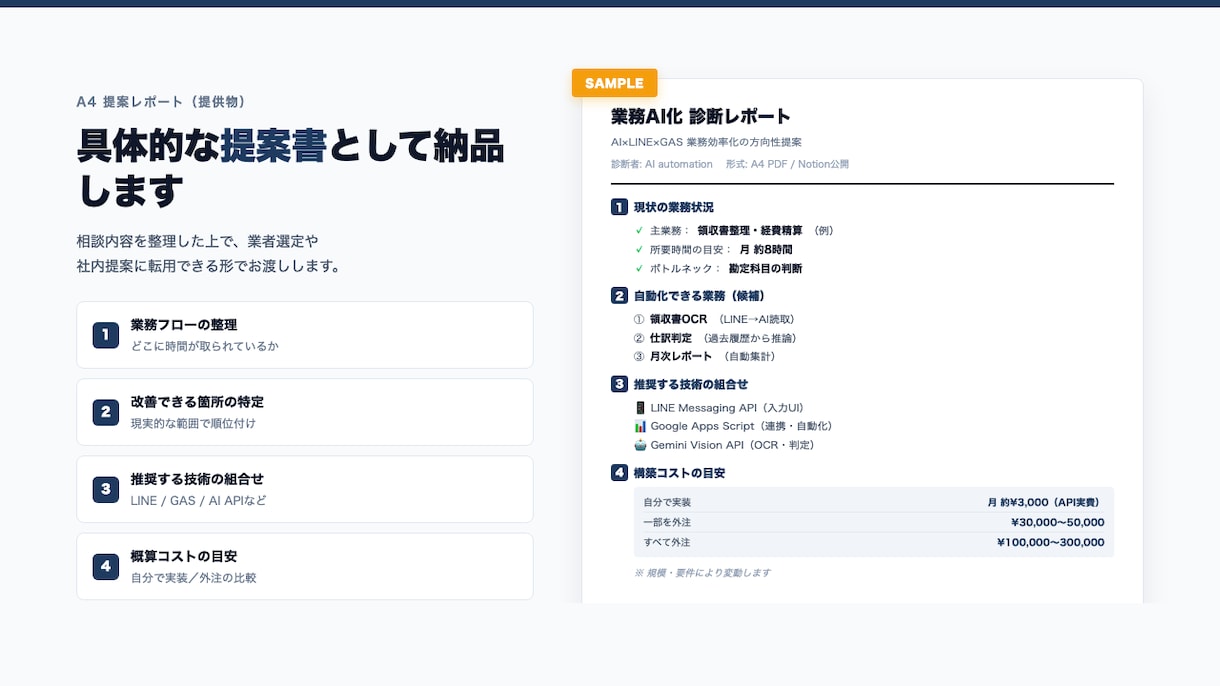Click the robot icon beside Gemini Vision API
The height and width of the screenshot is (686, 1220).
point(640,445)
